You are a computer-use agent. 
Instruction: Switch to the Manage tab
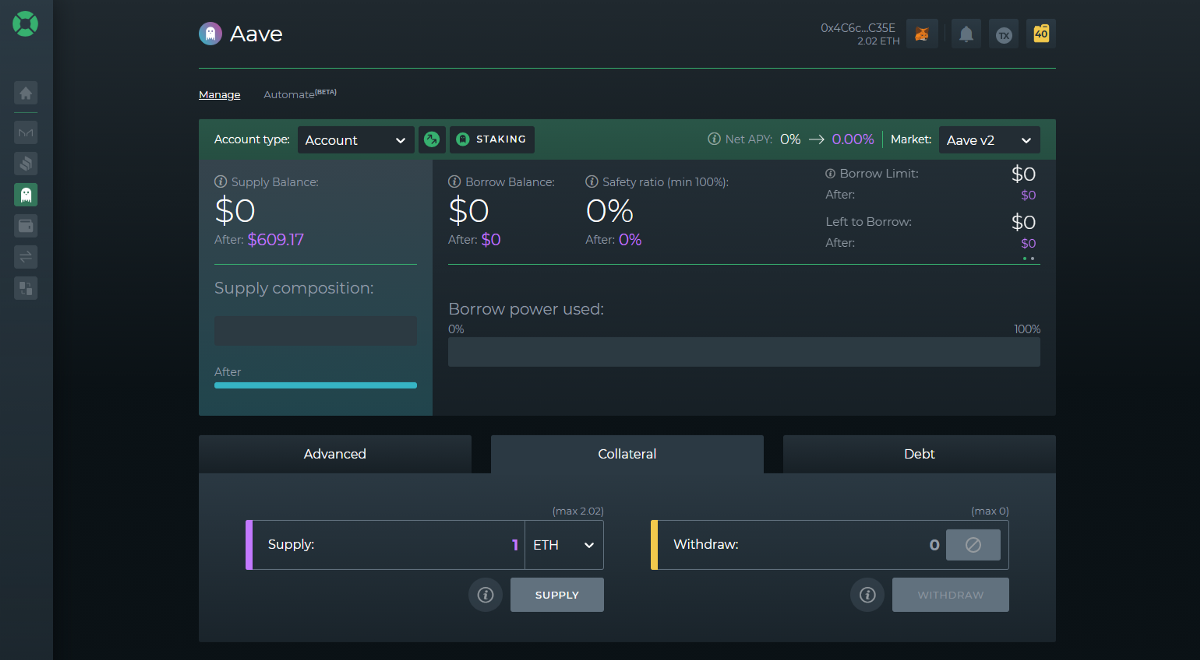click(219, 94)
